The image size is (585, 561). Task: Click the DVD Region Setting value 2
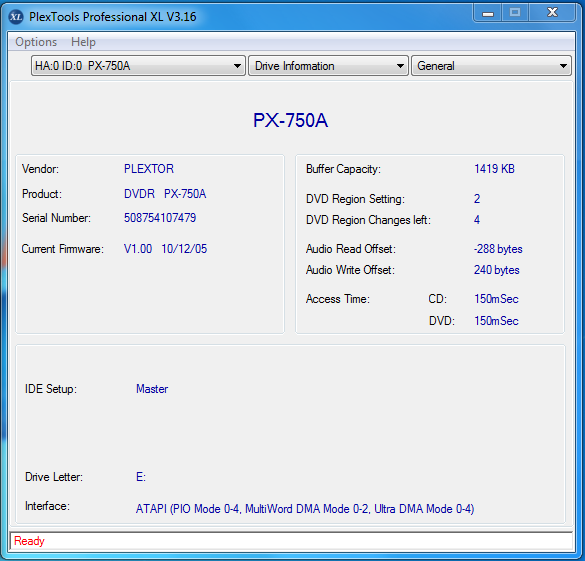(x=477, y=198)
